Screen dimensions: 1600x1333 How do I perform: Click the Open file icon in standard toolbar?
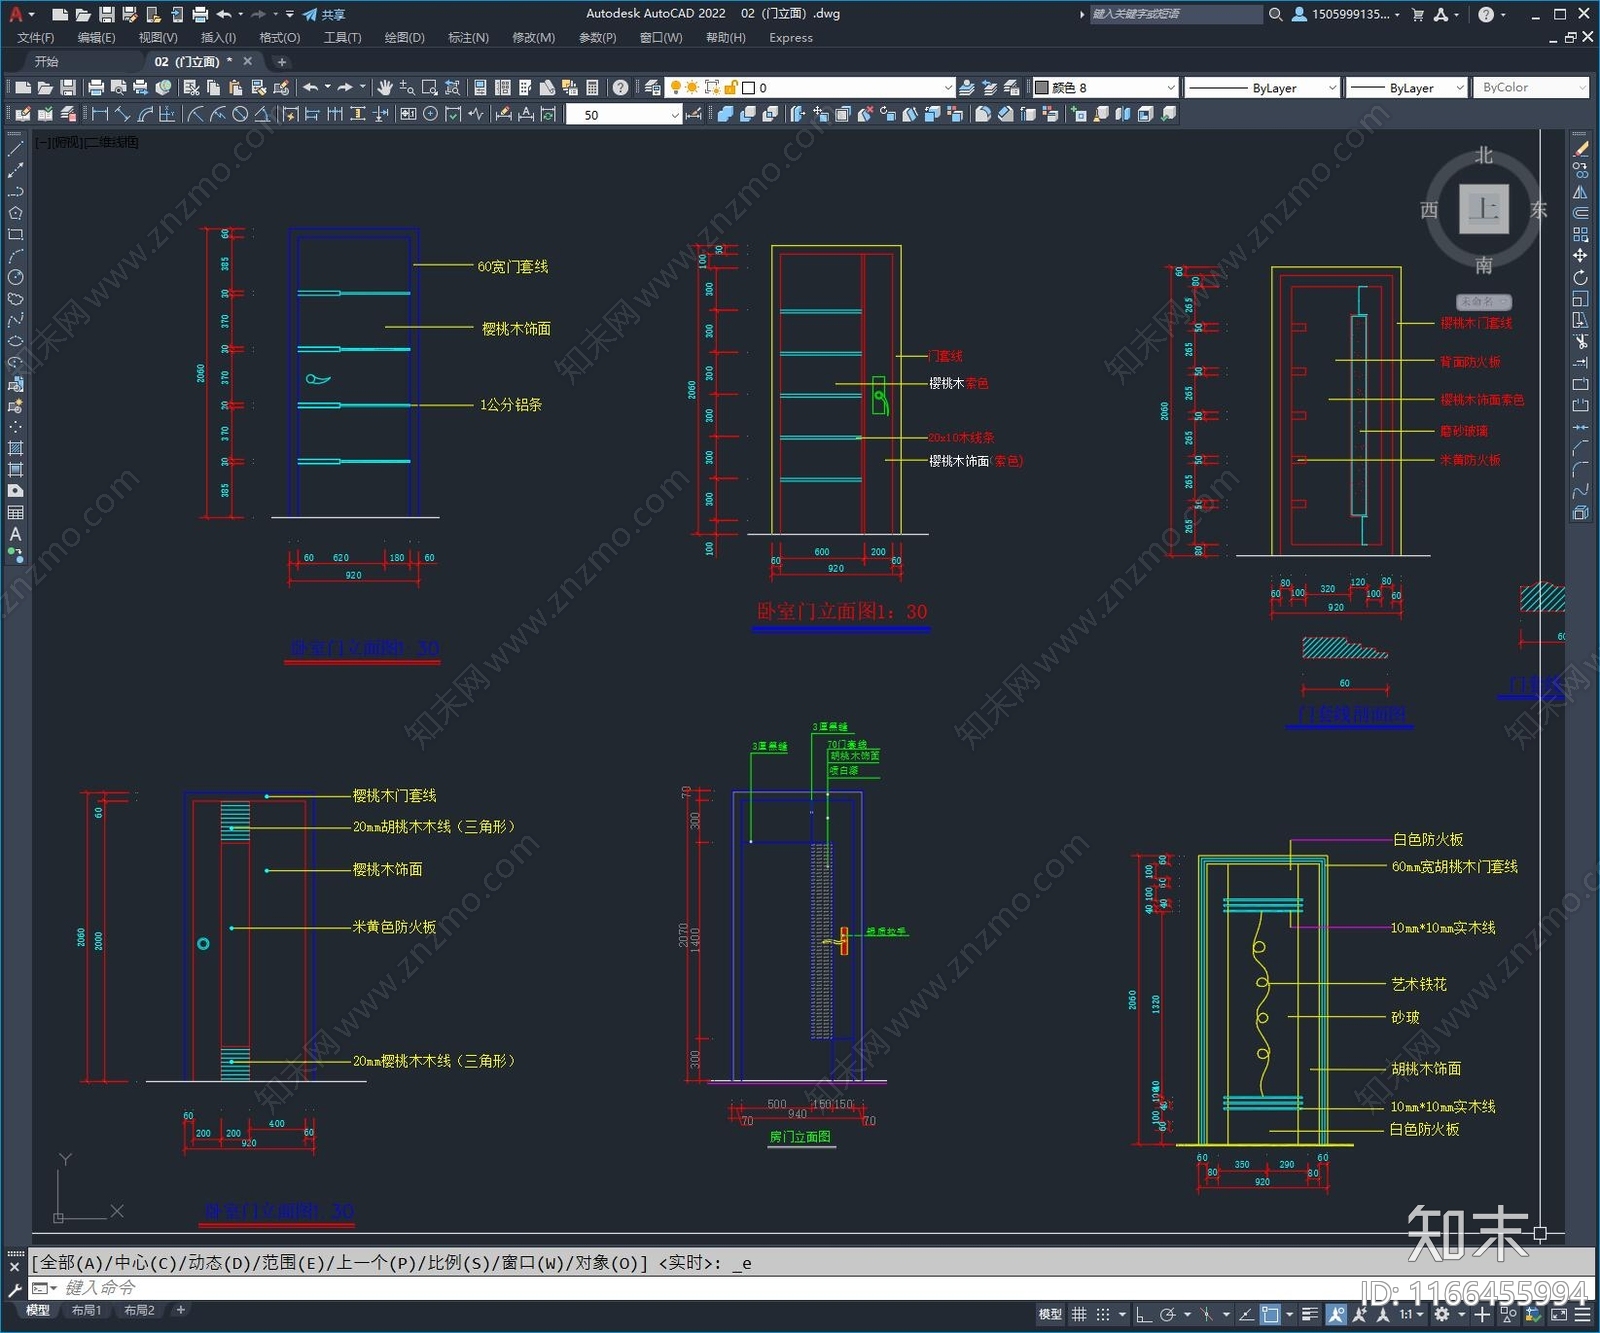pos(45,88)
